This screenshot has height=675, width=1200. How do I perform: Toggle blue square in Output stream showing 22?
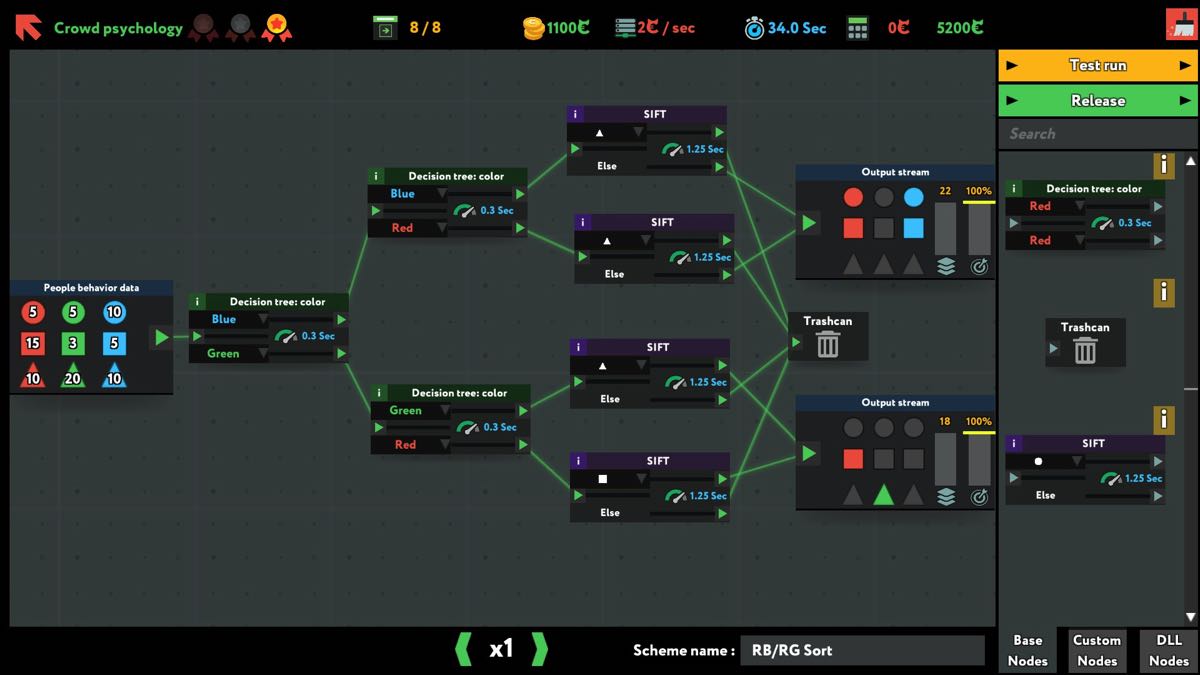[x=913, y=228]
